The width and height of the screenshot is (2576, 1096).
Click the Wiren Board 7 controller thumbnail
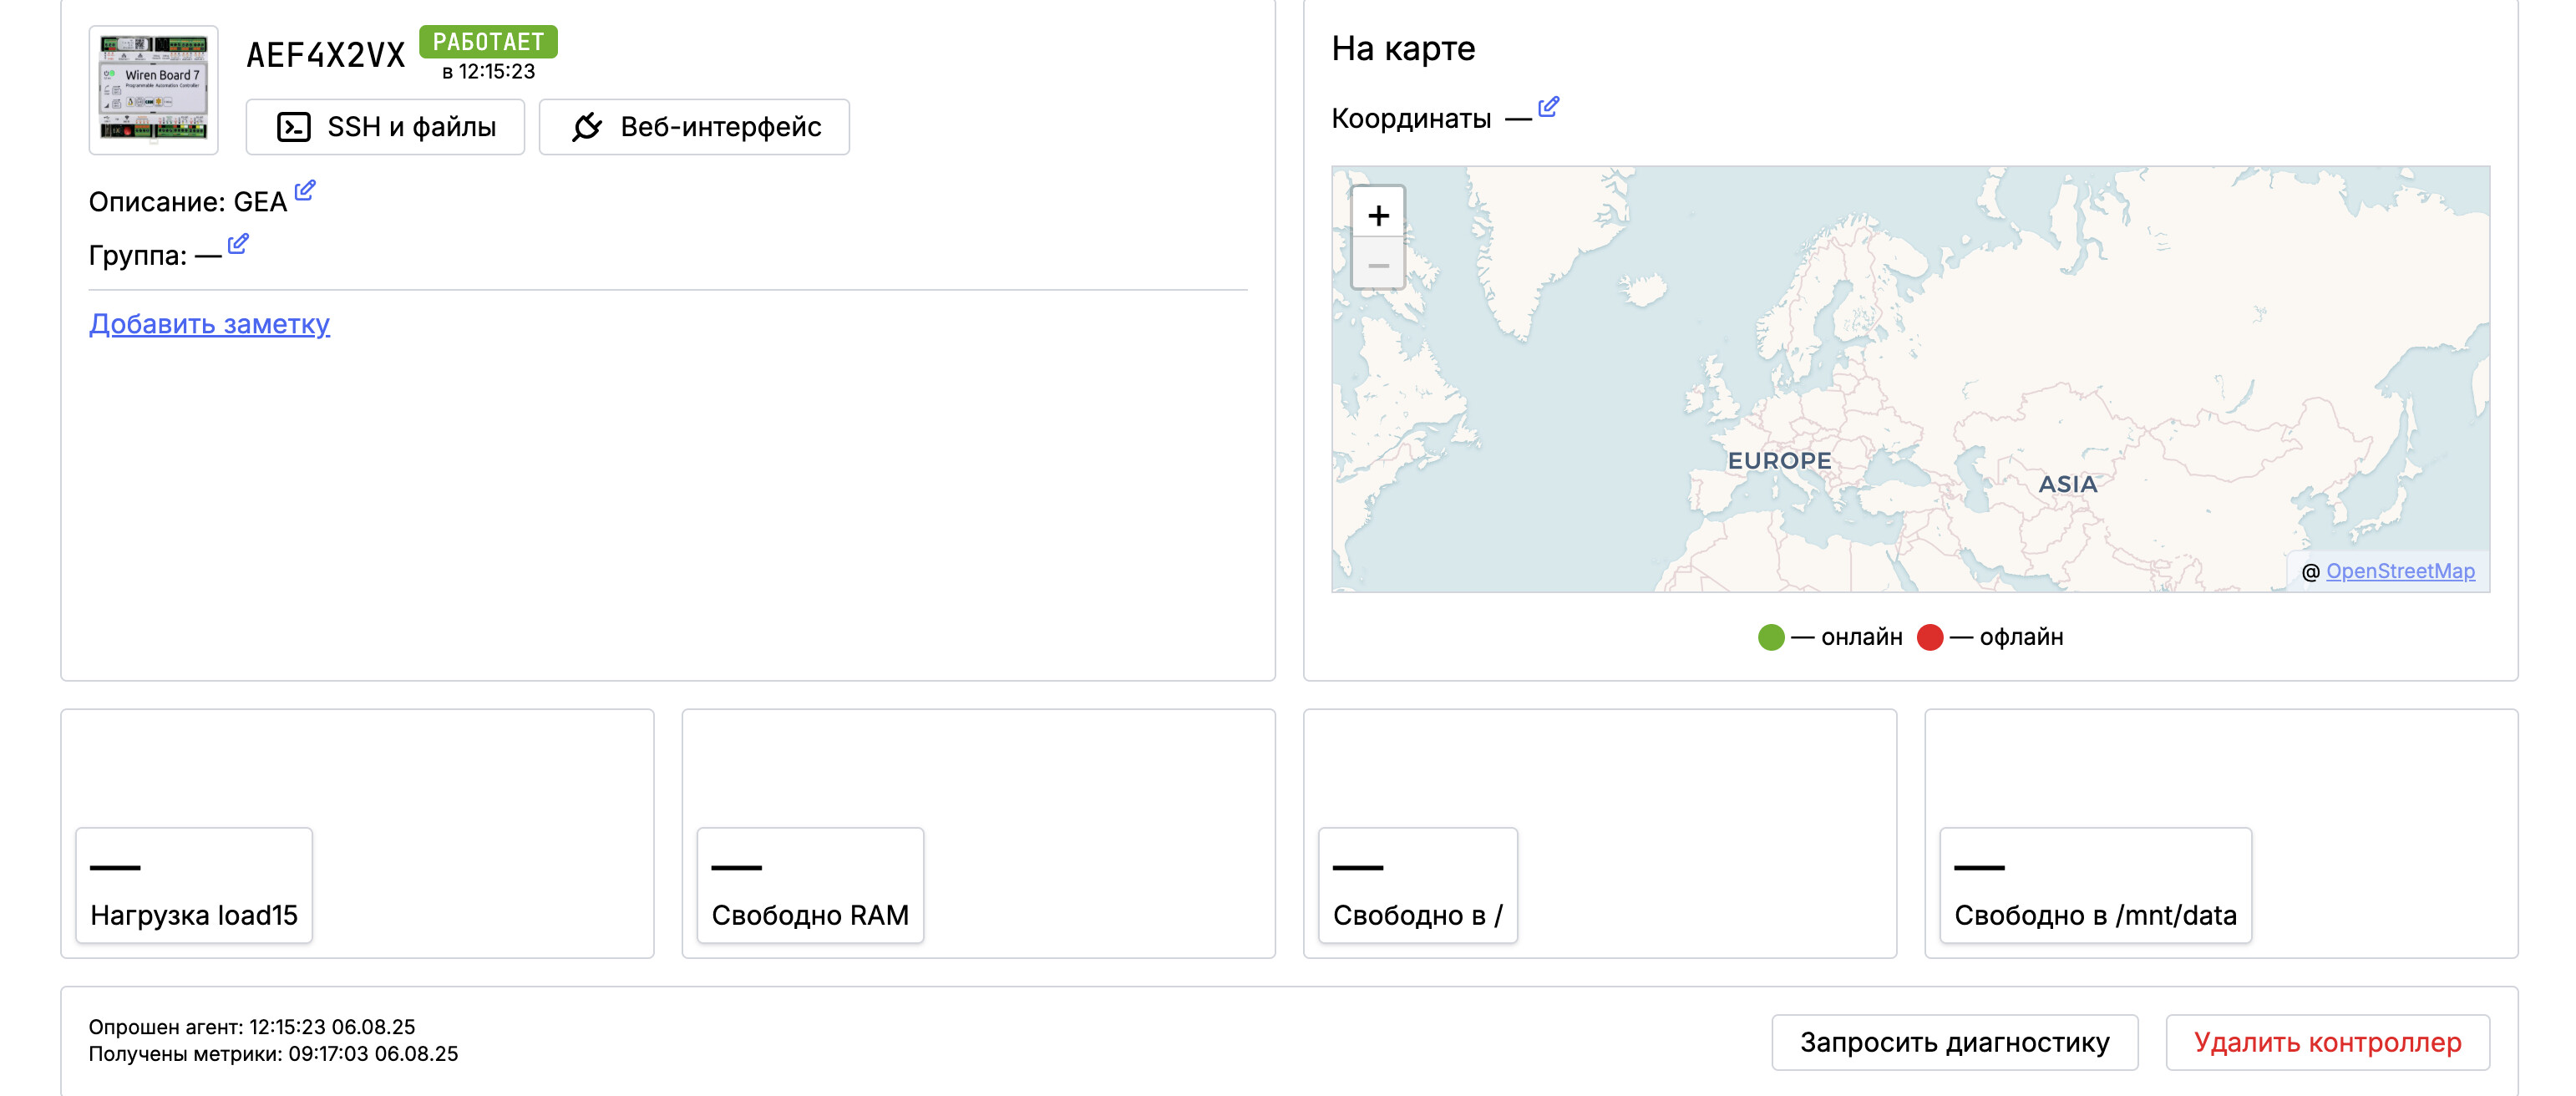coord(153,90)
